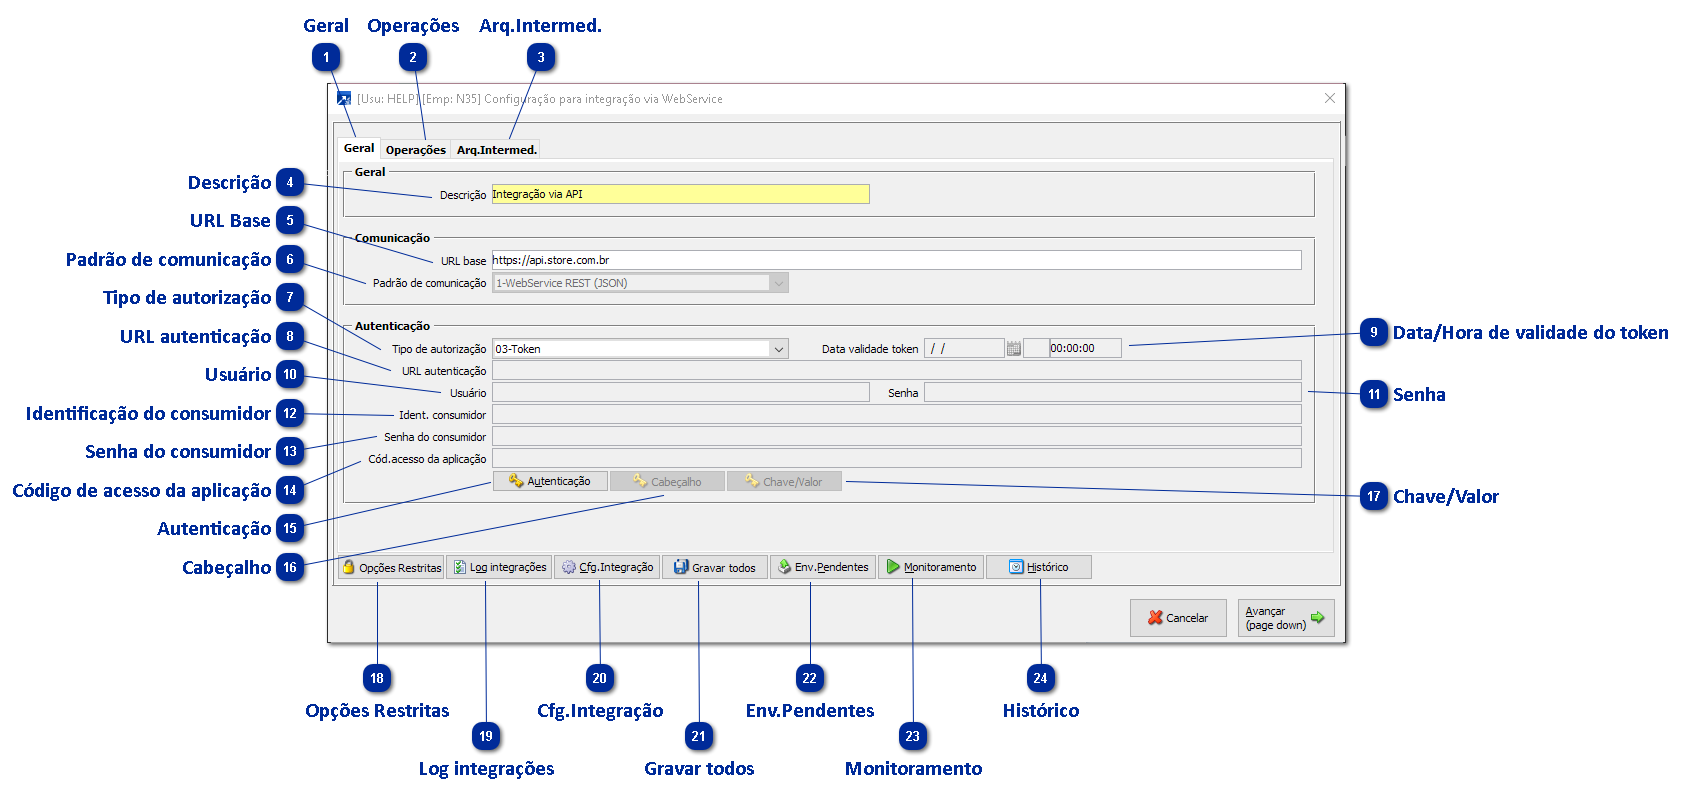Switch to the Geral tab
Viewport: 1685px width, 797px height.
point(359,148)
